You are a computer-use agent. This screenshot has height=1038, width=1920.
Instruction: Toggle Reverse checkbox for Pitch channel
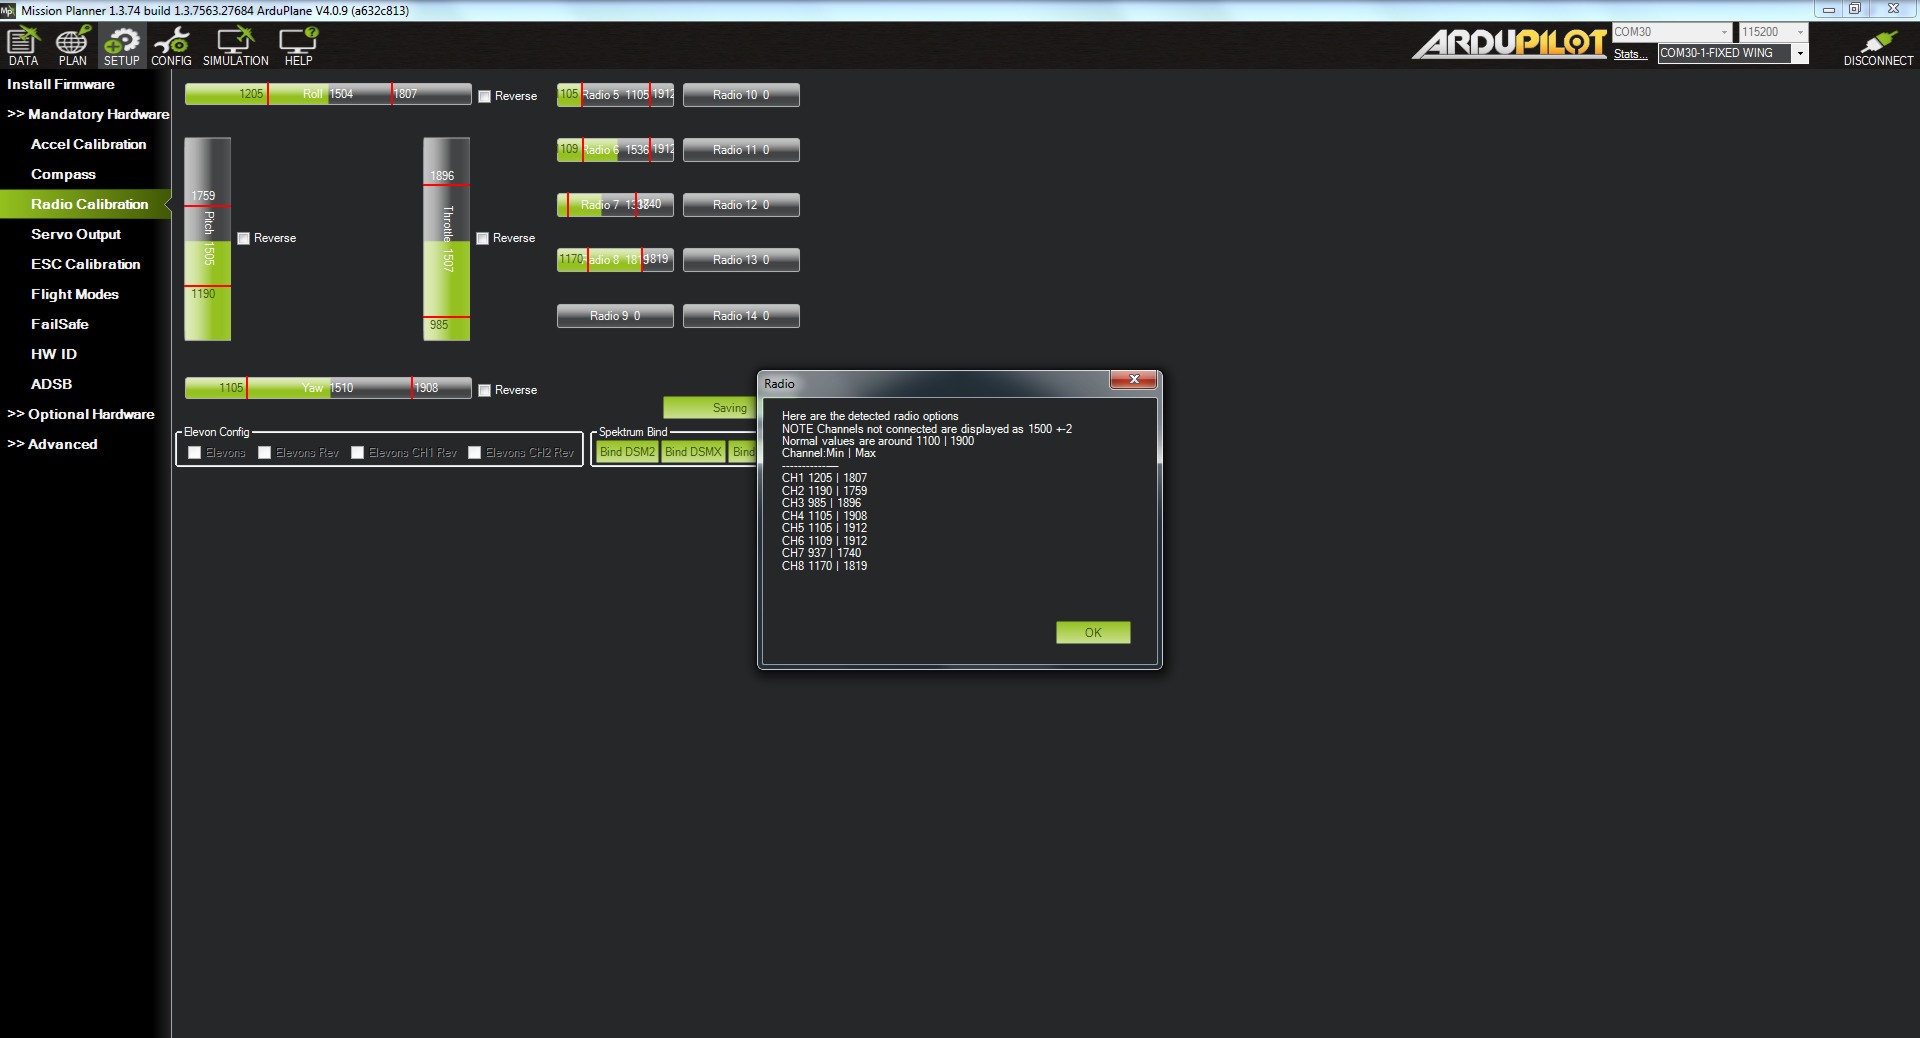(x=244, y=239)
